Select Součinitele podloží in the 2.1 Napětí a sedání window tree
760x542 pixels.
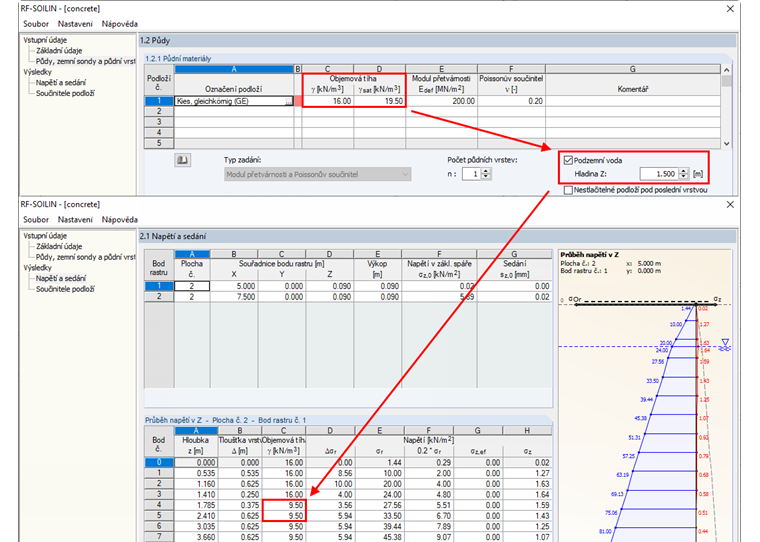point(65,288)
